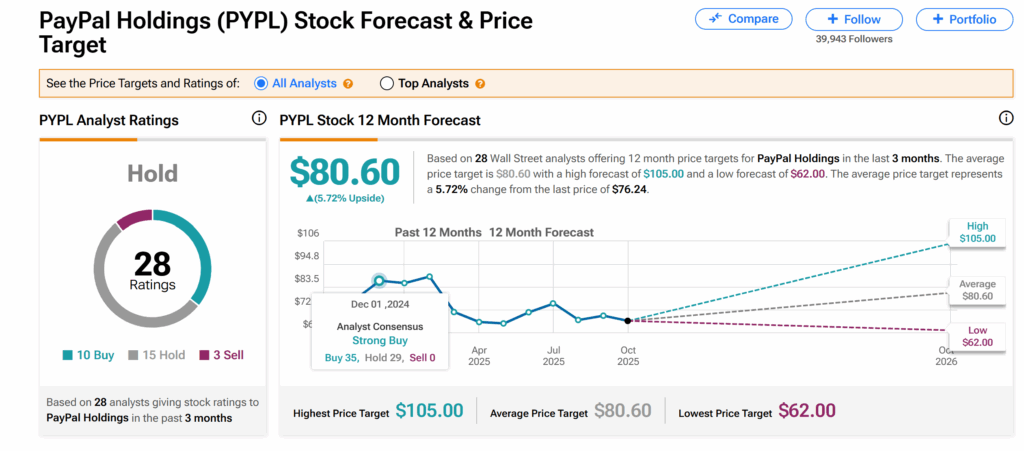Click the High $105.00 forecast label
Screen dimensions: 1024x451
tap(977, 233)
